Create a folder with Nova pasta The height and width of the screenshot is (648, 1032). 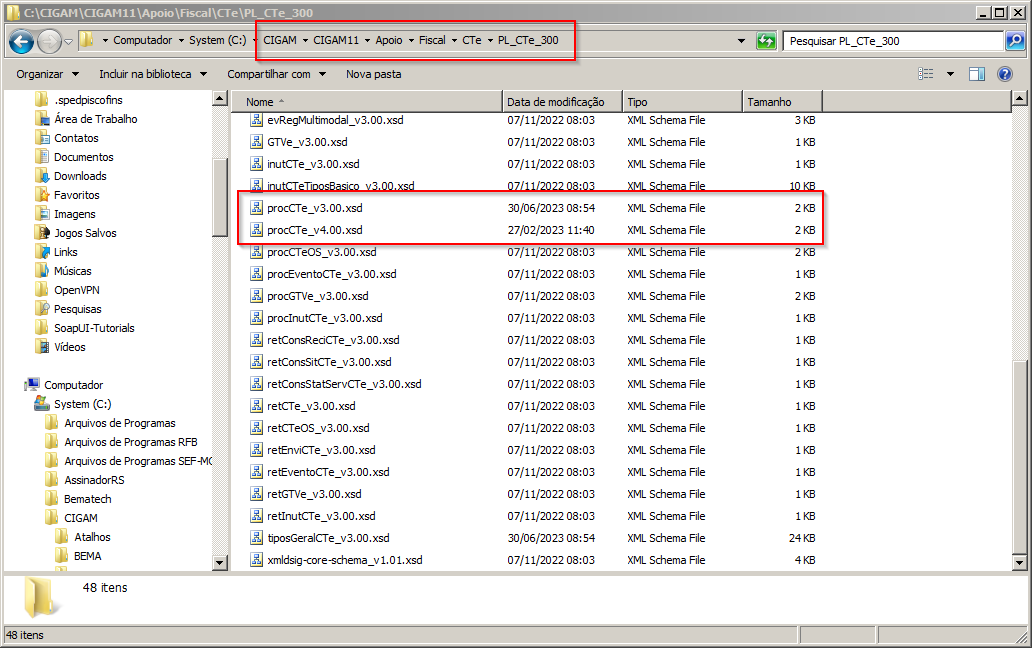point(374,74)
